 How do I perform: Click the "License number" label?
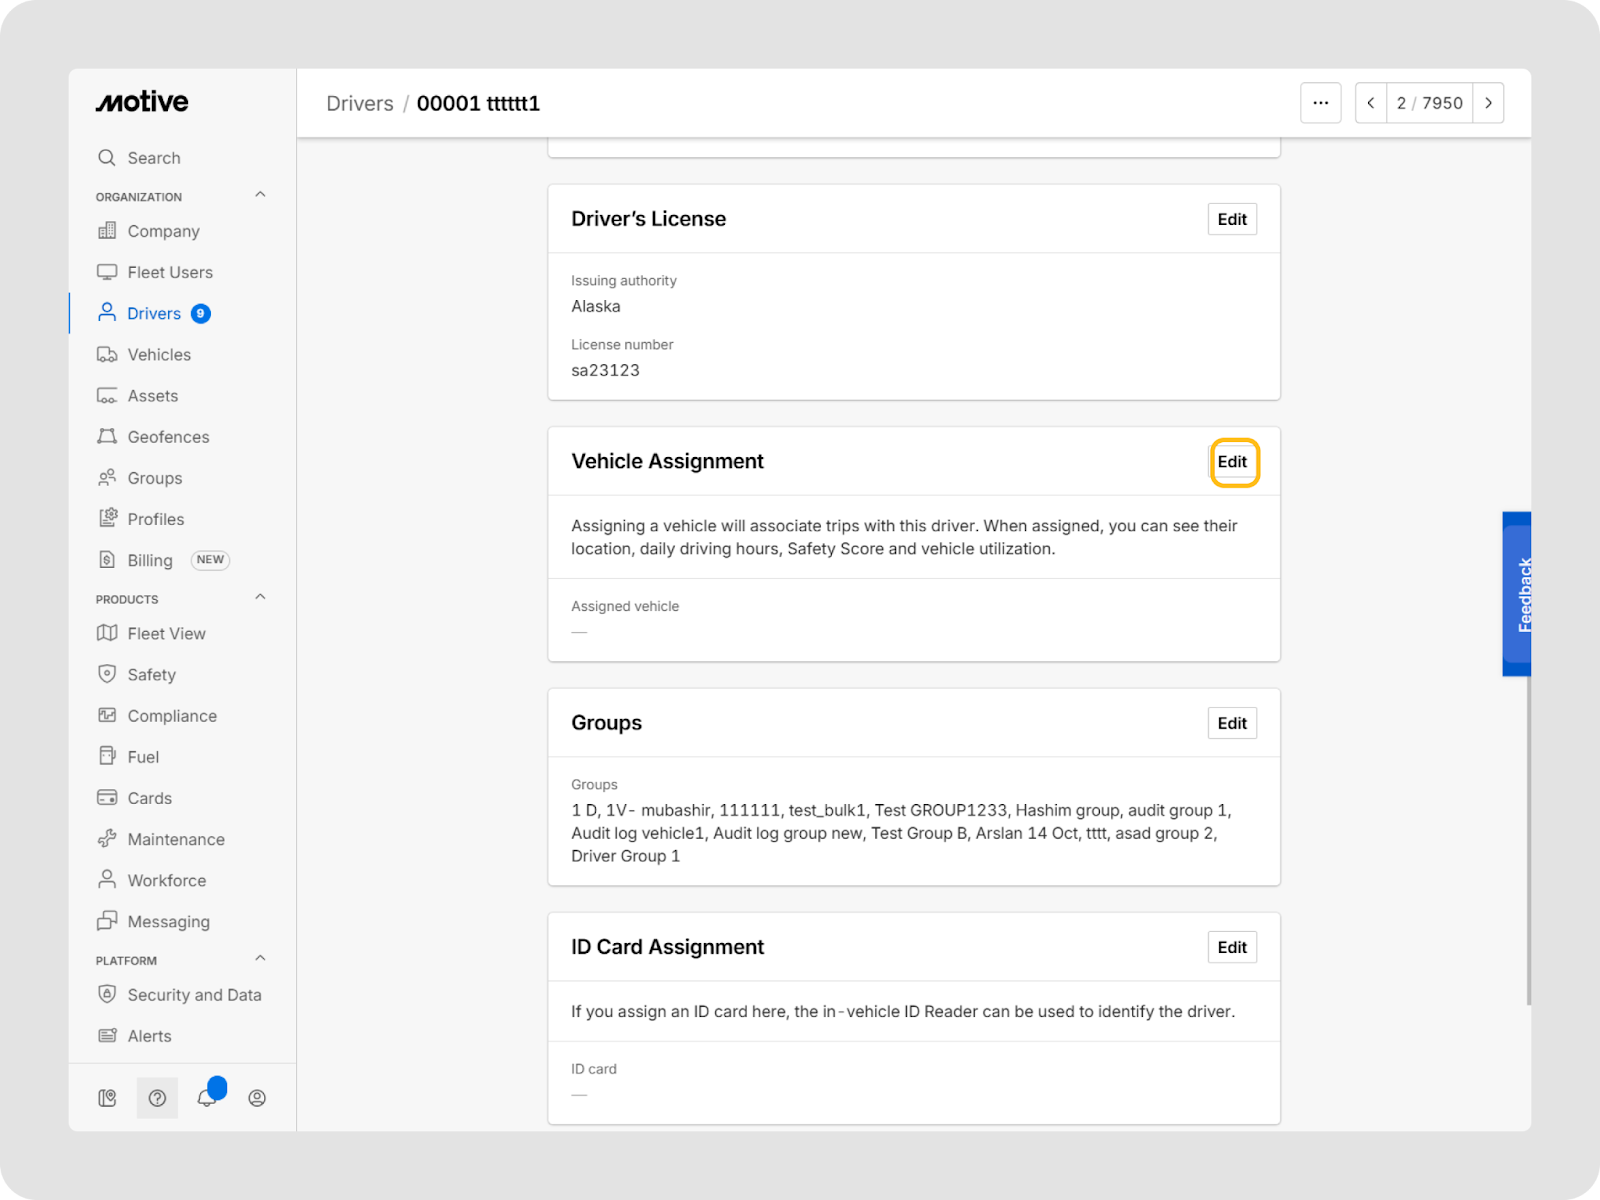622,345
